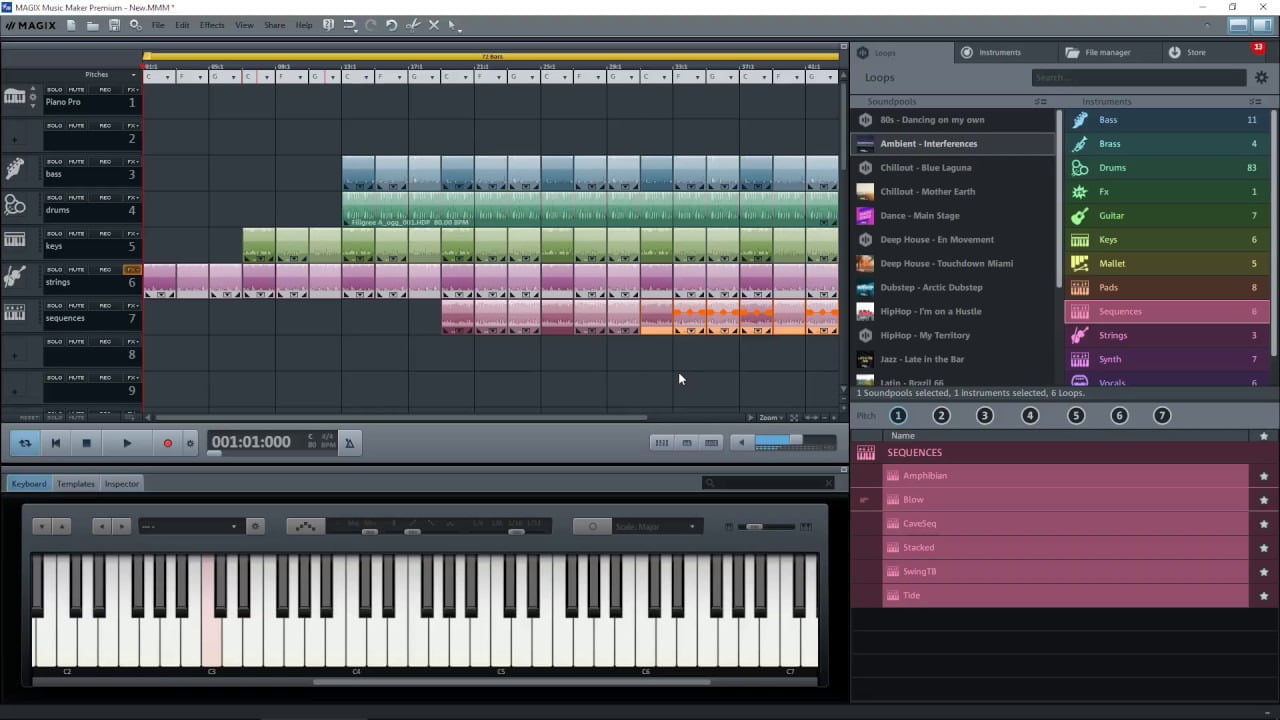Favorite the Amphibian loop with its star
The image size is (1280, 720).
coord(1264,476)
